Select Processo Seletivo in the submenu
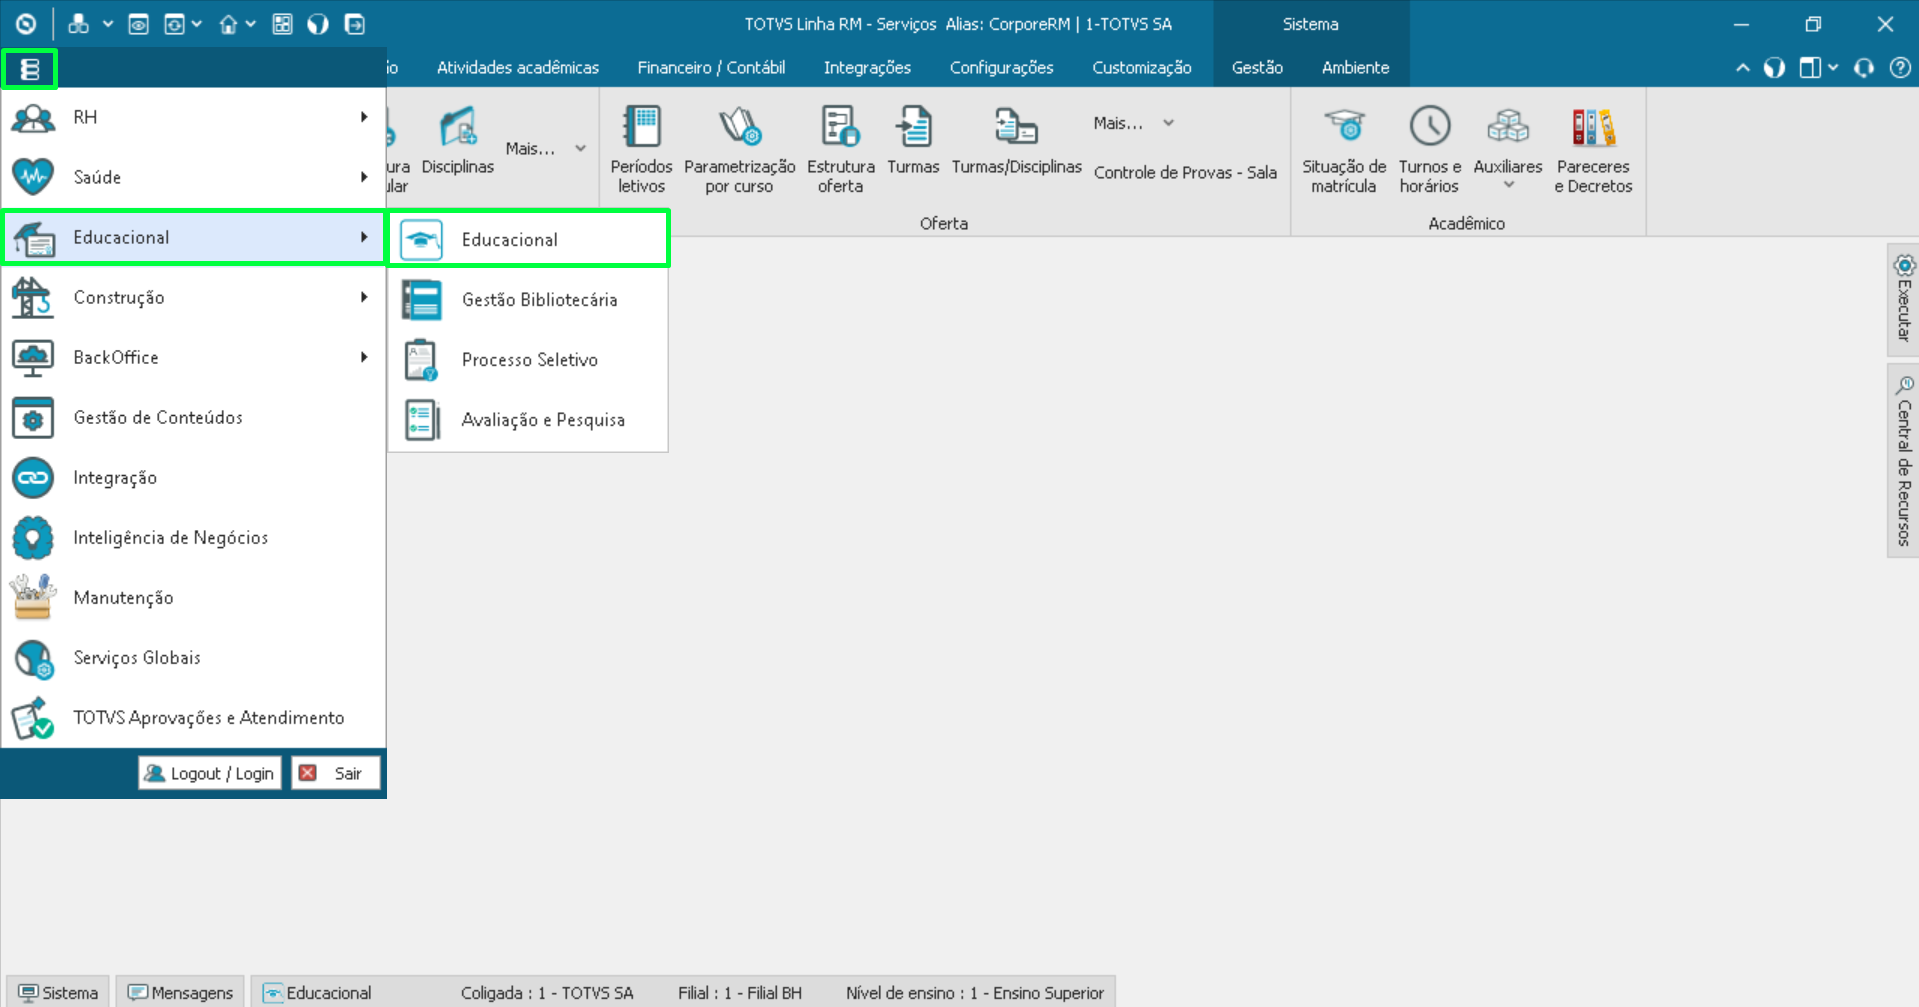 [528, 360]
